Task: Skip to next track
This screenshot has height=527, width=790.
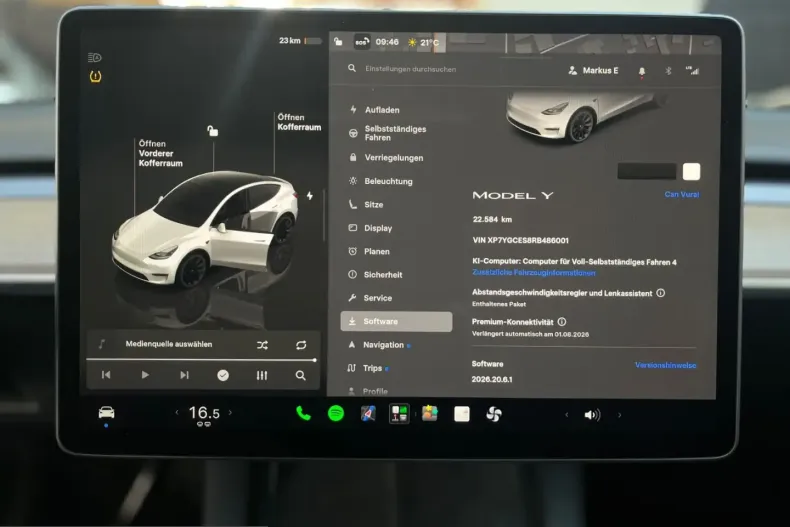Action: click(184, 375)
